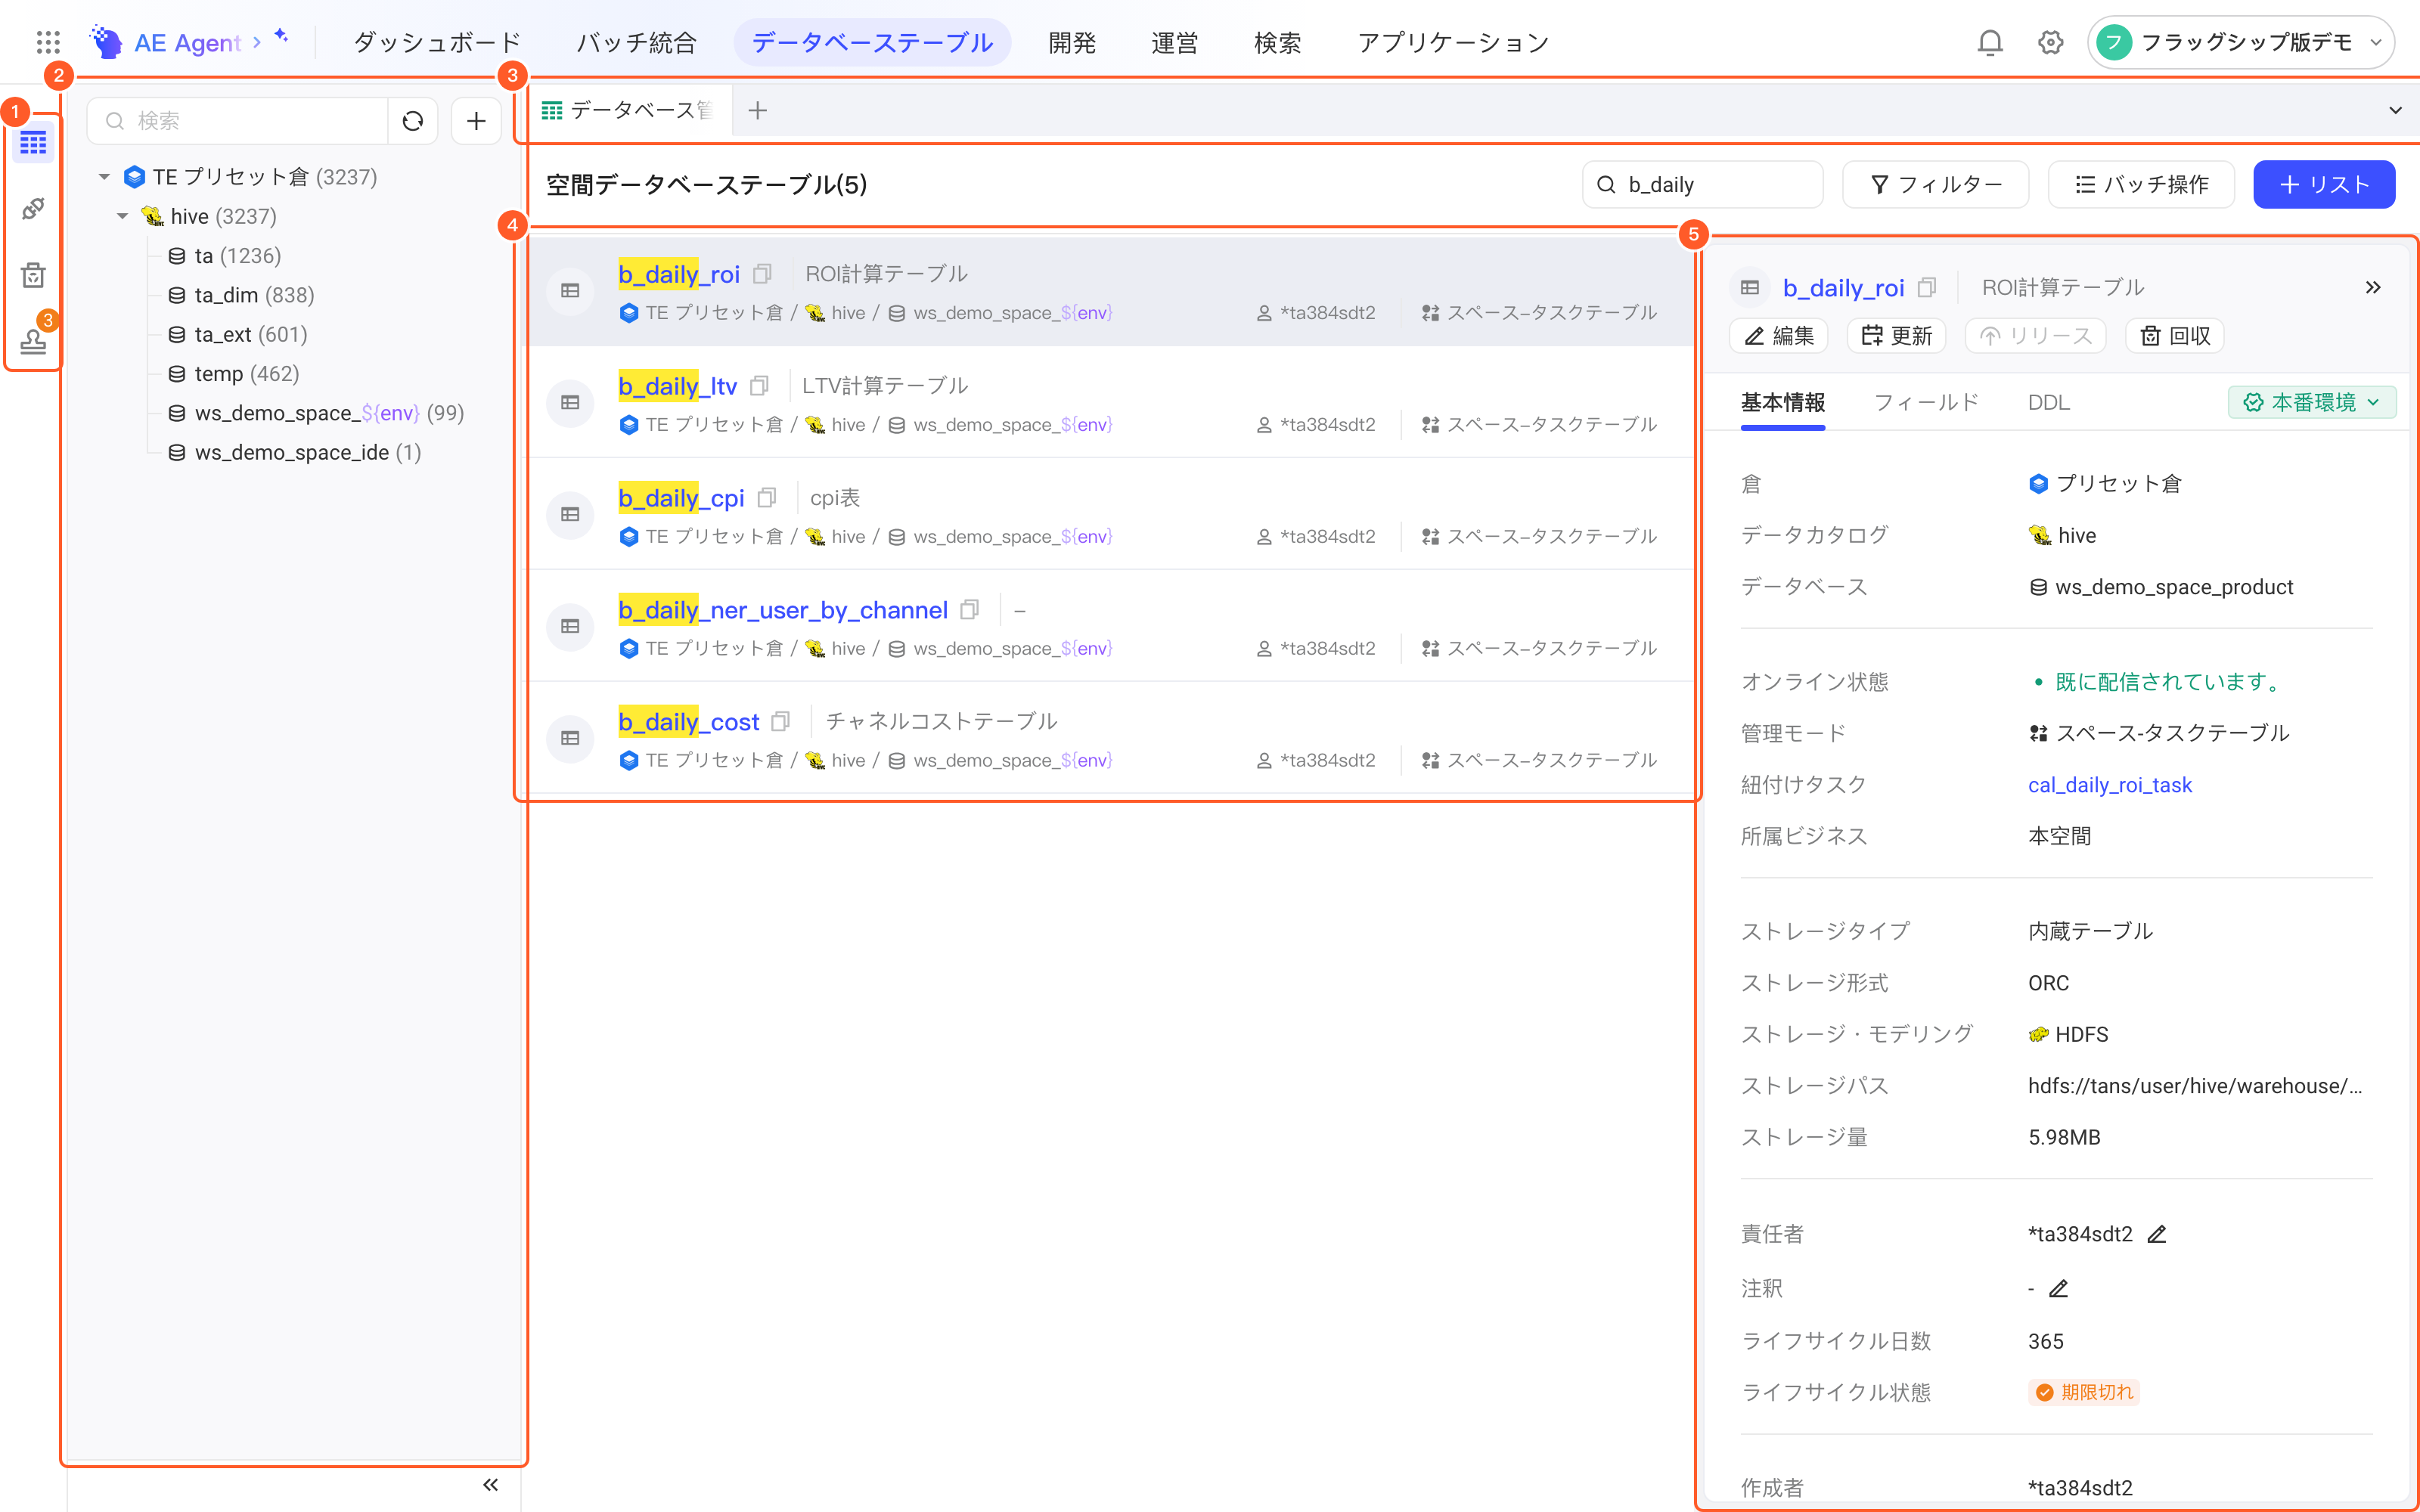Click the 更新 button
Screen dimensions: 2420x1512
pos(1896,336)
